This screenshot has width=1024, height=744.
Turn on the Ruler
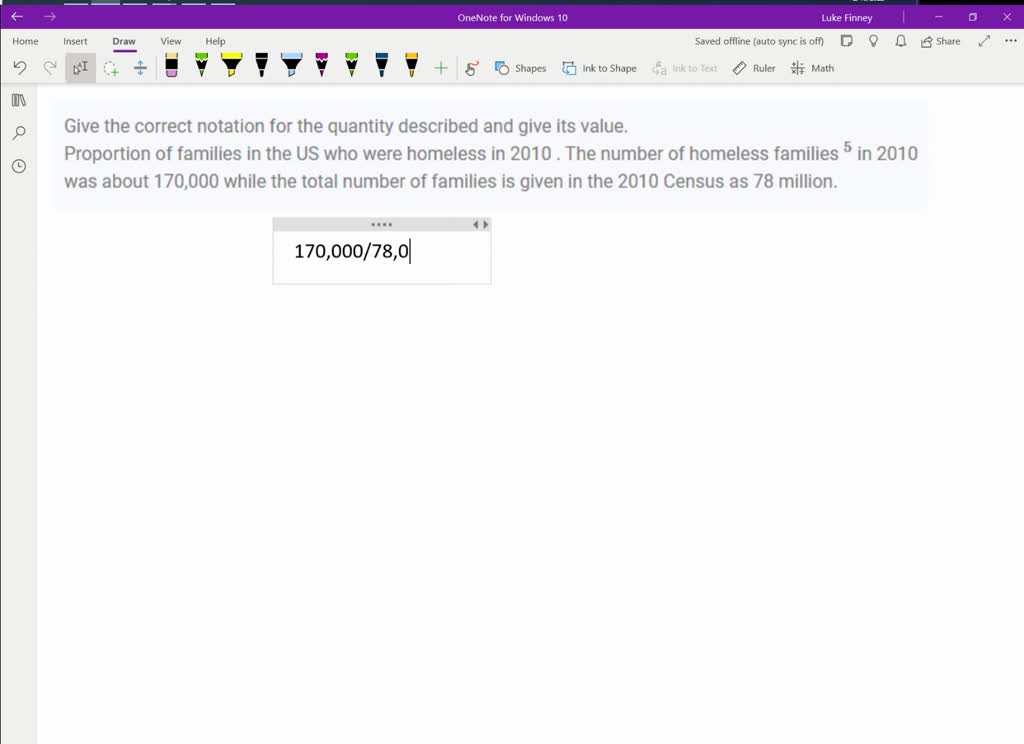pos(753,68)
